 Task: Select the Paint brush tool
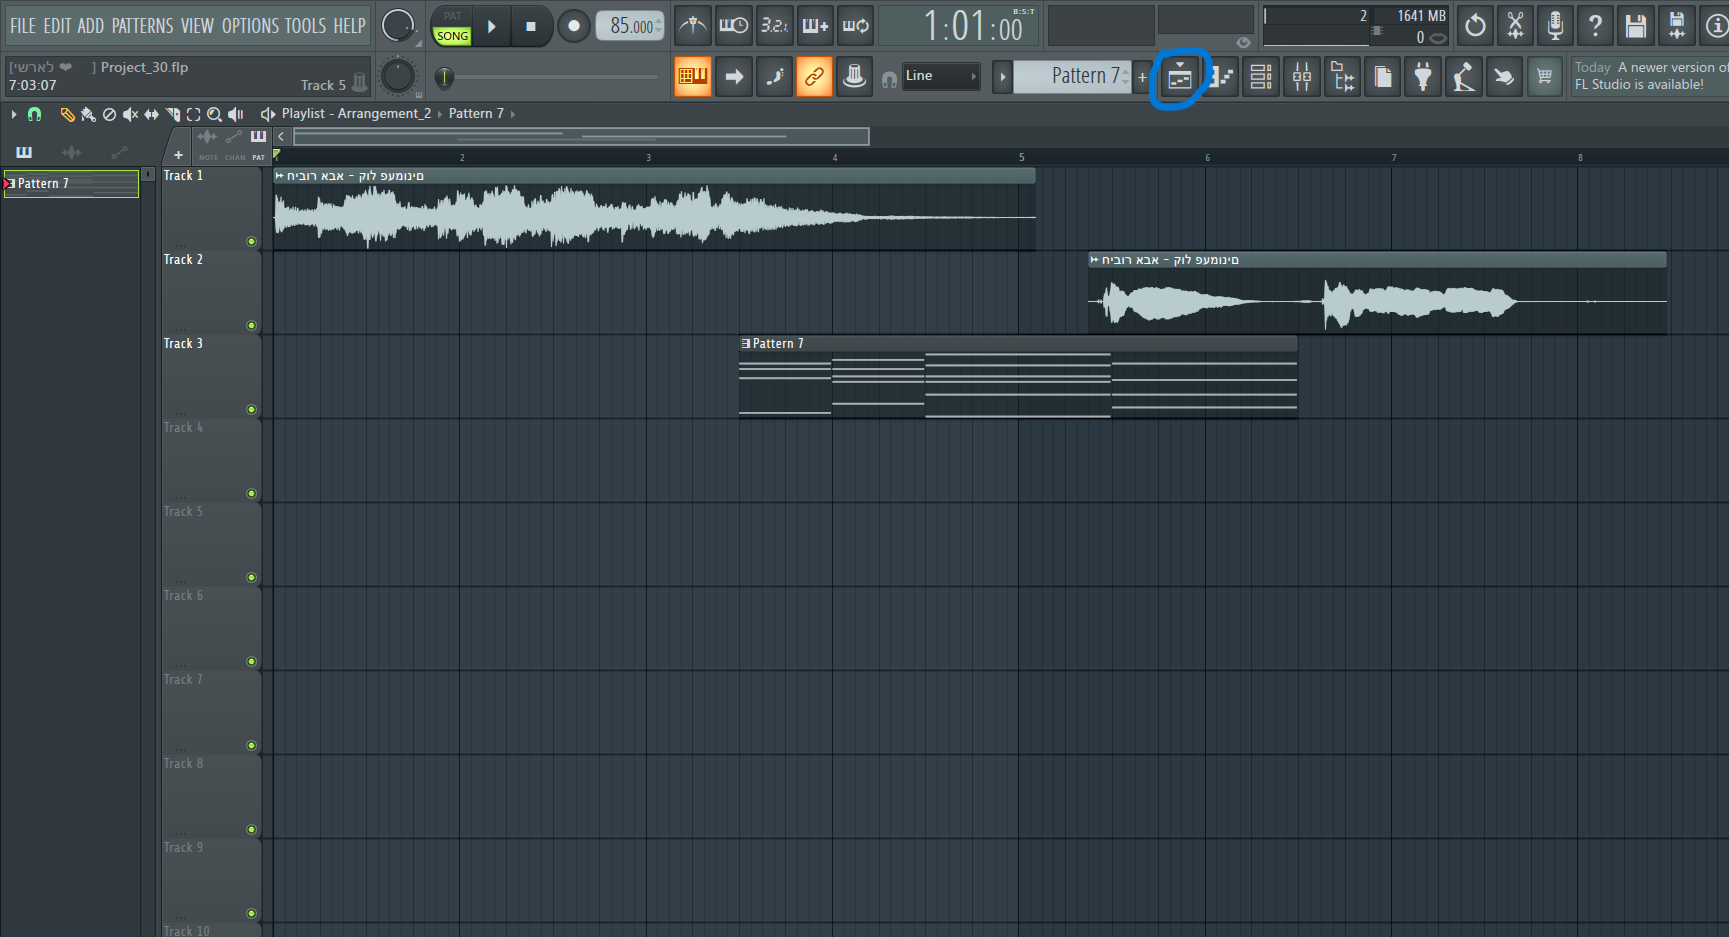(x=88, y=114)
